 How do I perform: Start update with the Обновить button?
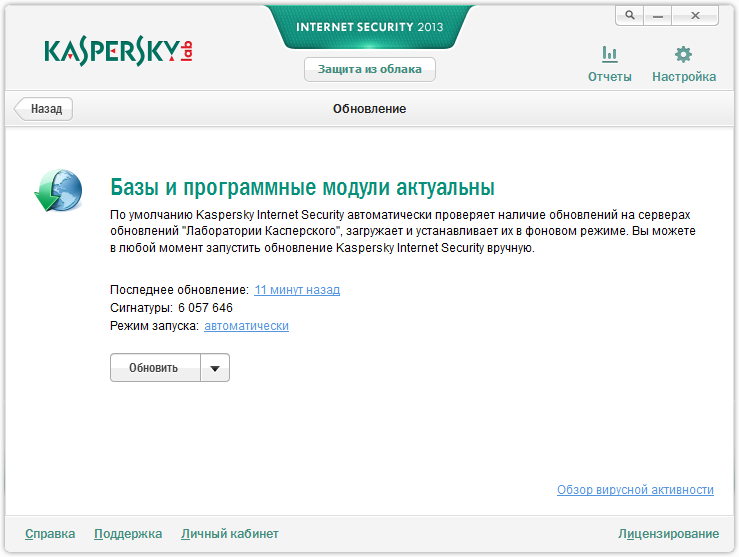[155, 368]
